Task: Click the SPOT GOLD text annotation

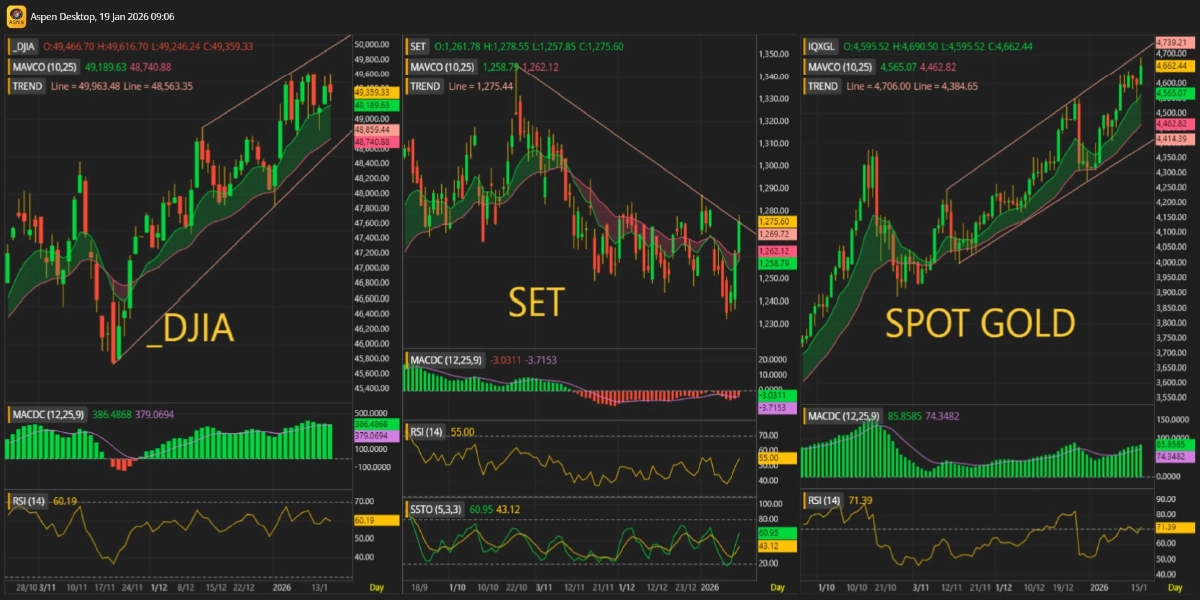Action: tap(980, 323)
